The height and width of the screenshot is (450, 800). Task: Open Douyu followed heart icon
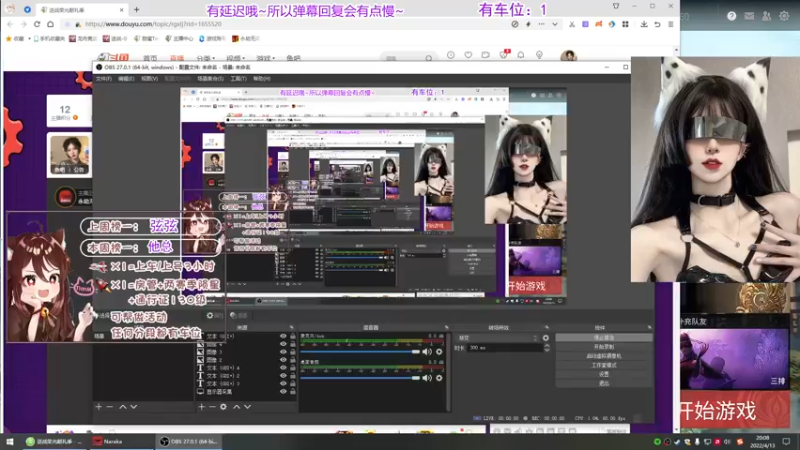[468, 55]
